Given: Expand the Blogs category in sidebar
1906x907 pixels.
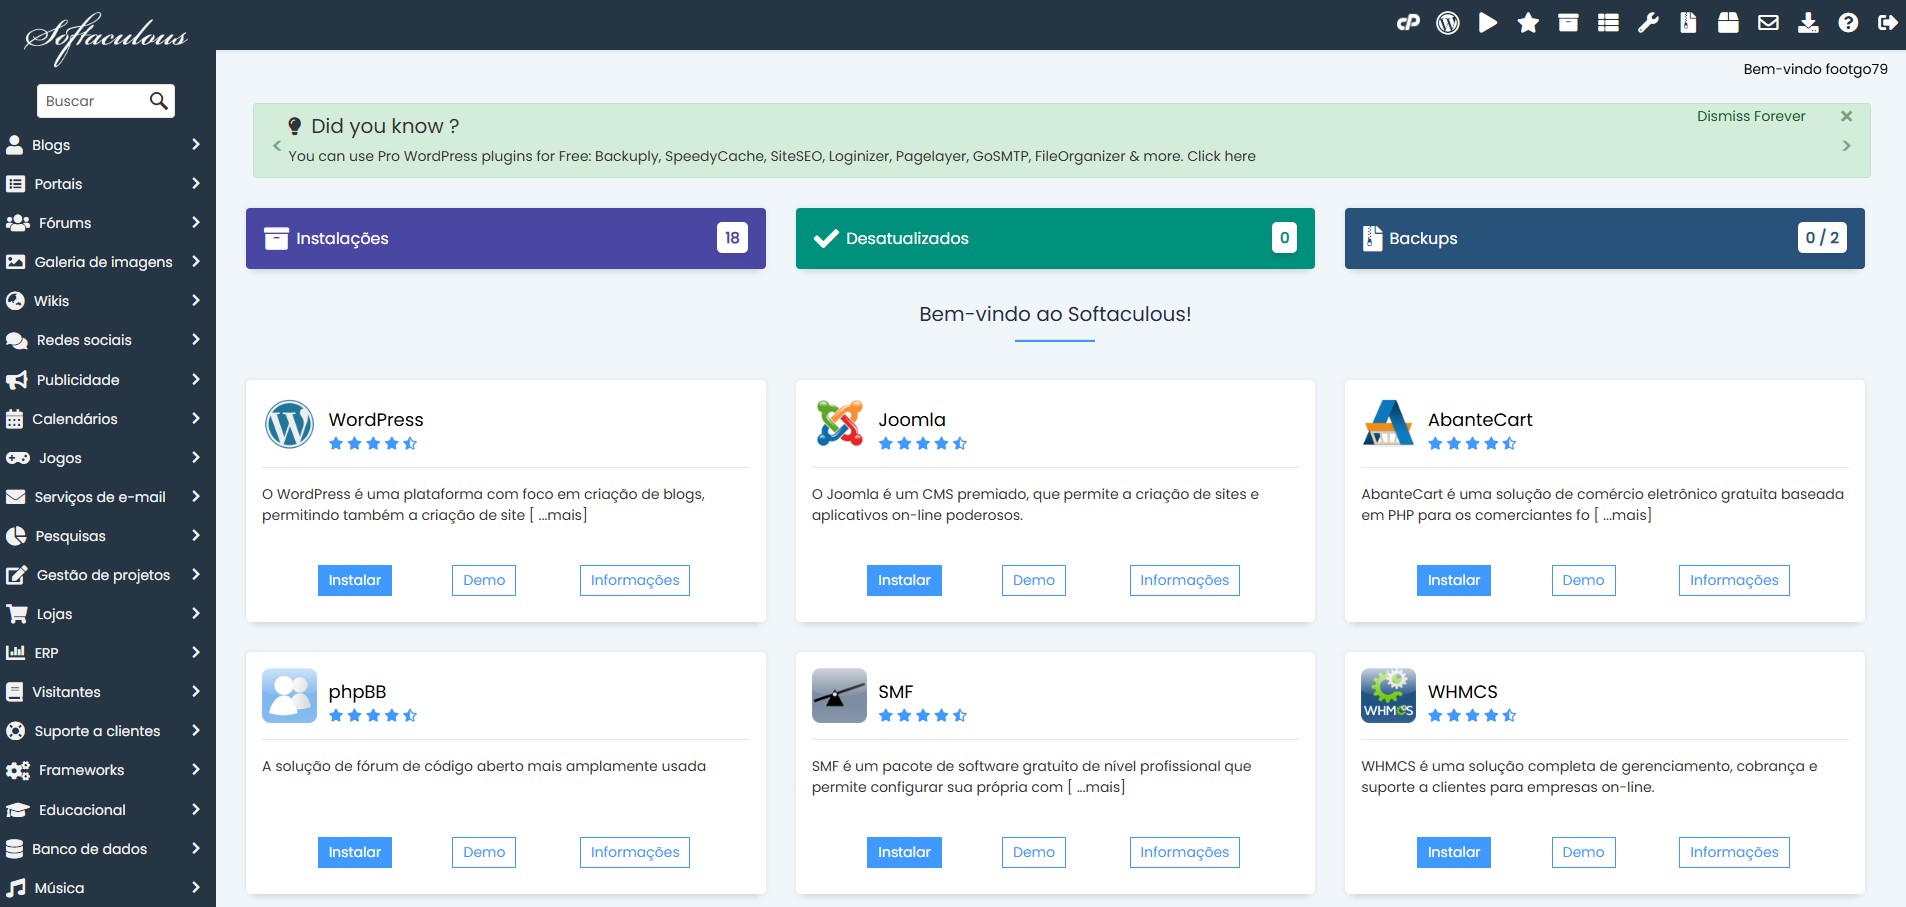Looking at the screenshot, I should click(104, 145).
